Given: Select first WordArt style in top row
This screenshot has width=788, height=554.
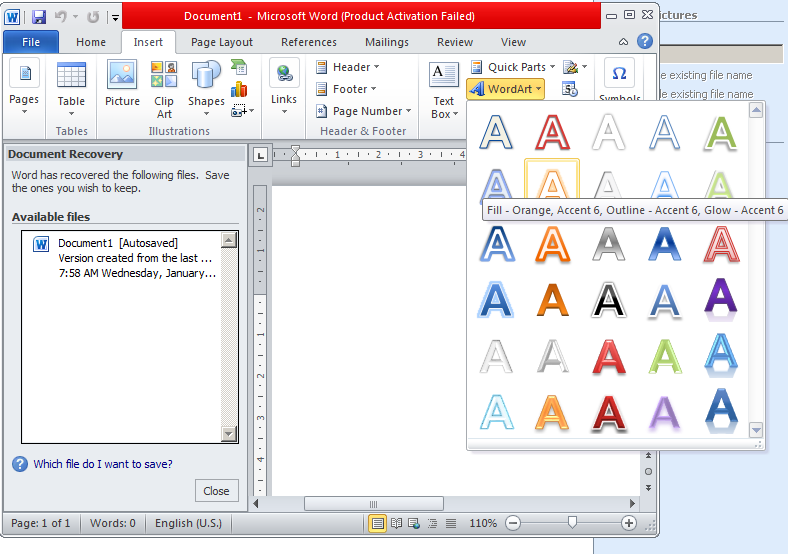Looking at the screenshot, I should (496, 133).
